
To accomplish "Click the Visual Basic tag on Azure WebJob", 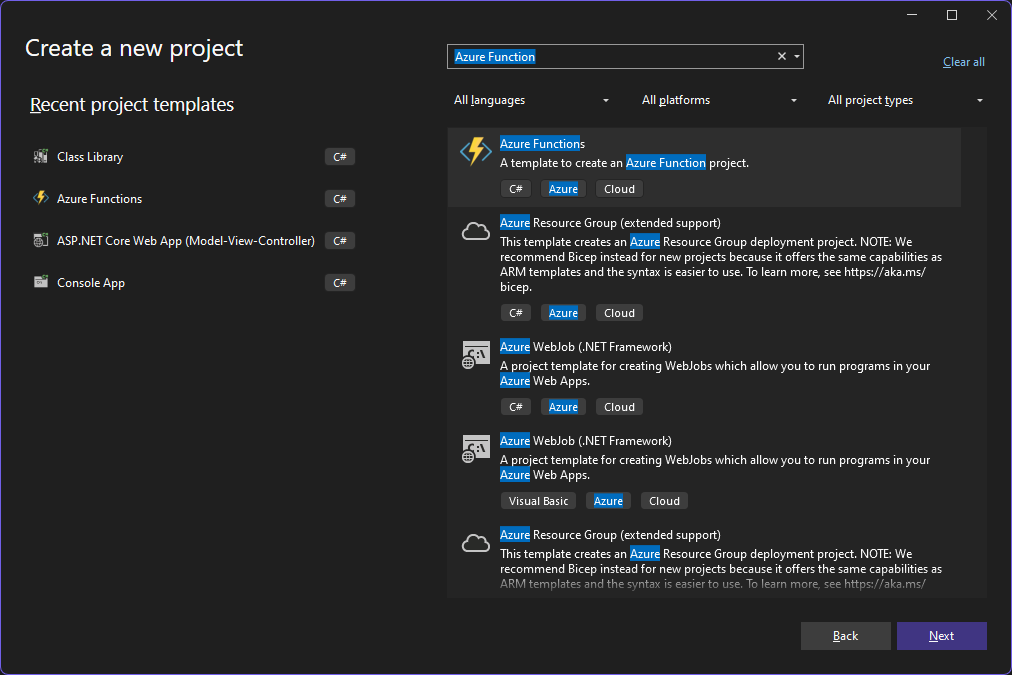I will pos(538,501).
